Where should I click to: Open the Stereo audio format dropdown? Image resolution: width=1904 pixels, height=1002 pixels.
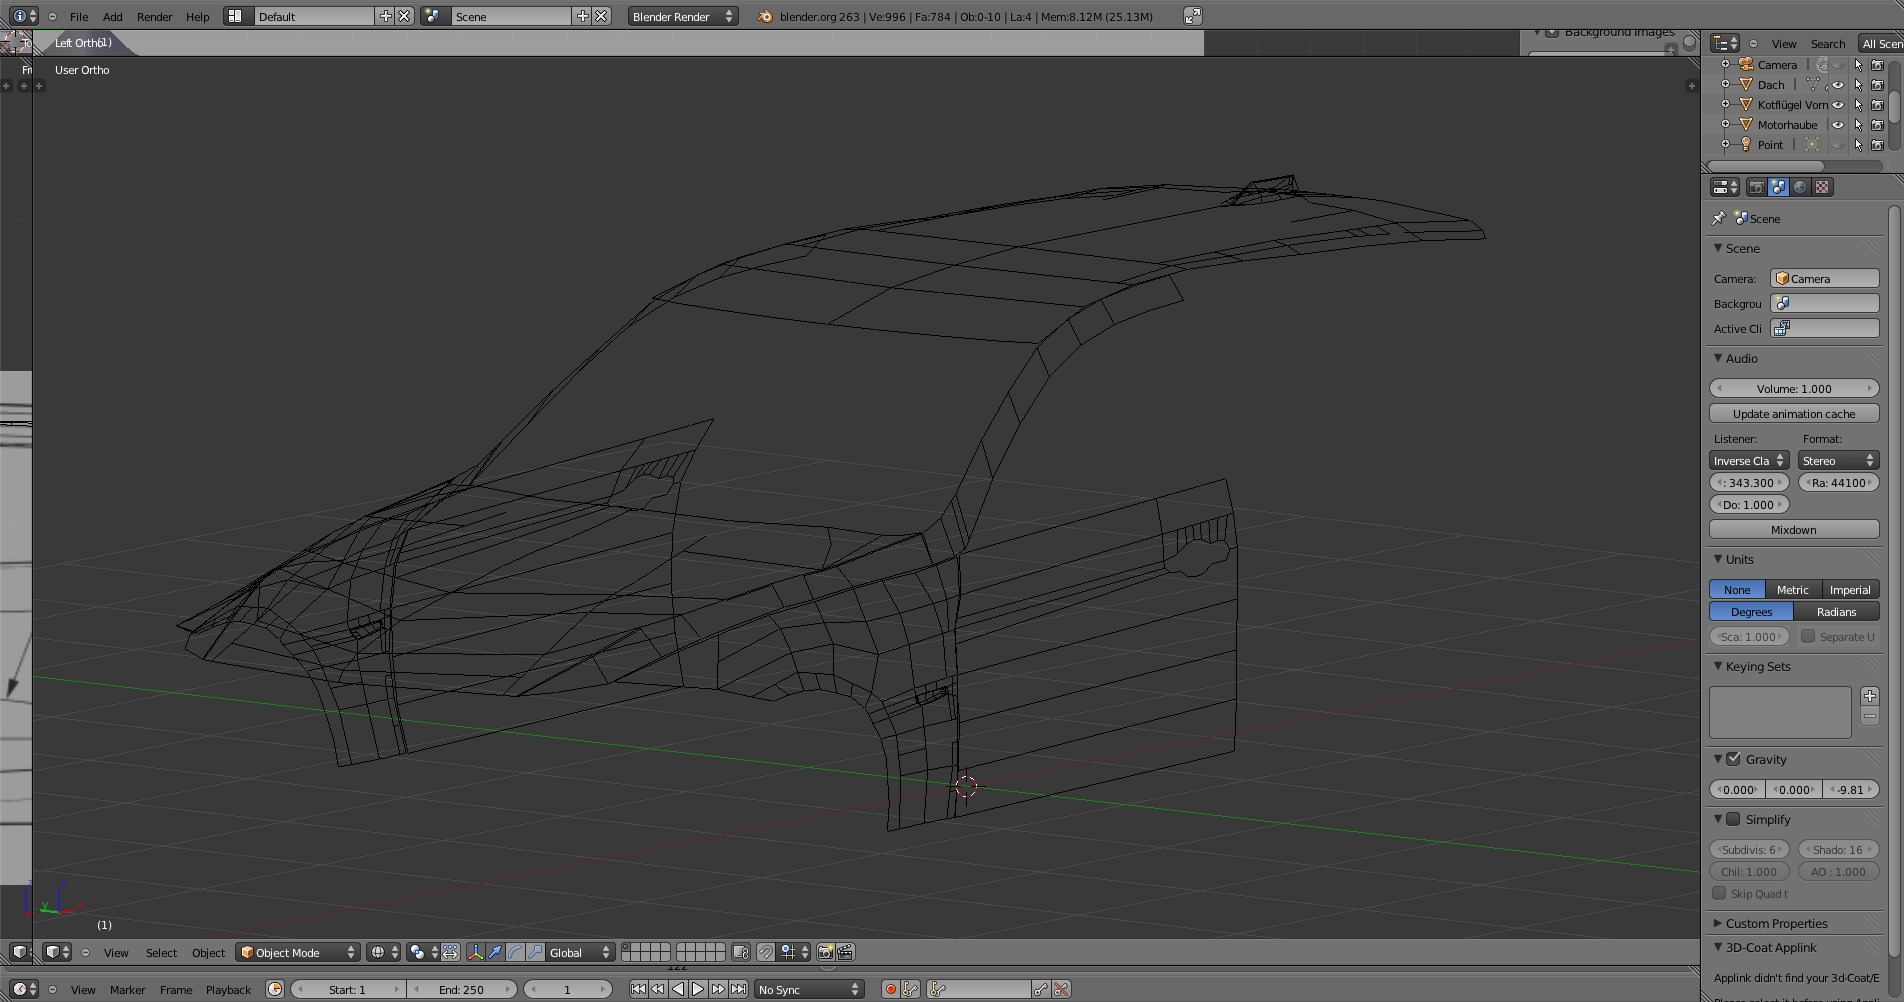[x=1838, y=461]
